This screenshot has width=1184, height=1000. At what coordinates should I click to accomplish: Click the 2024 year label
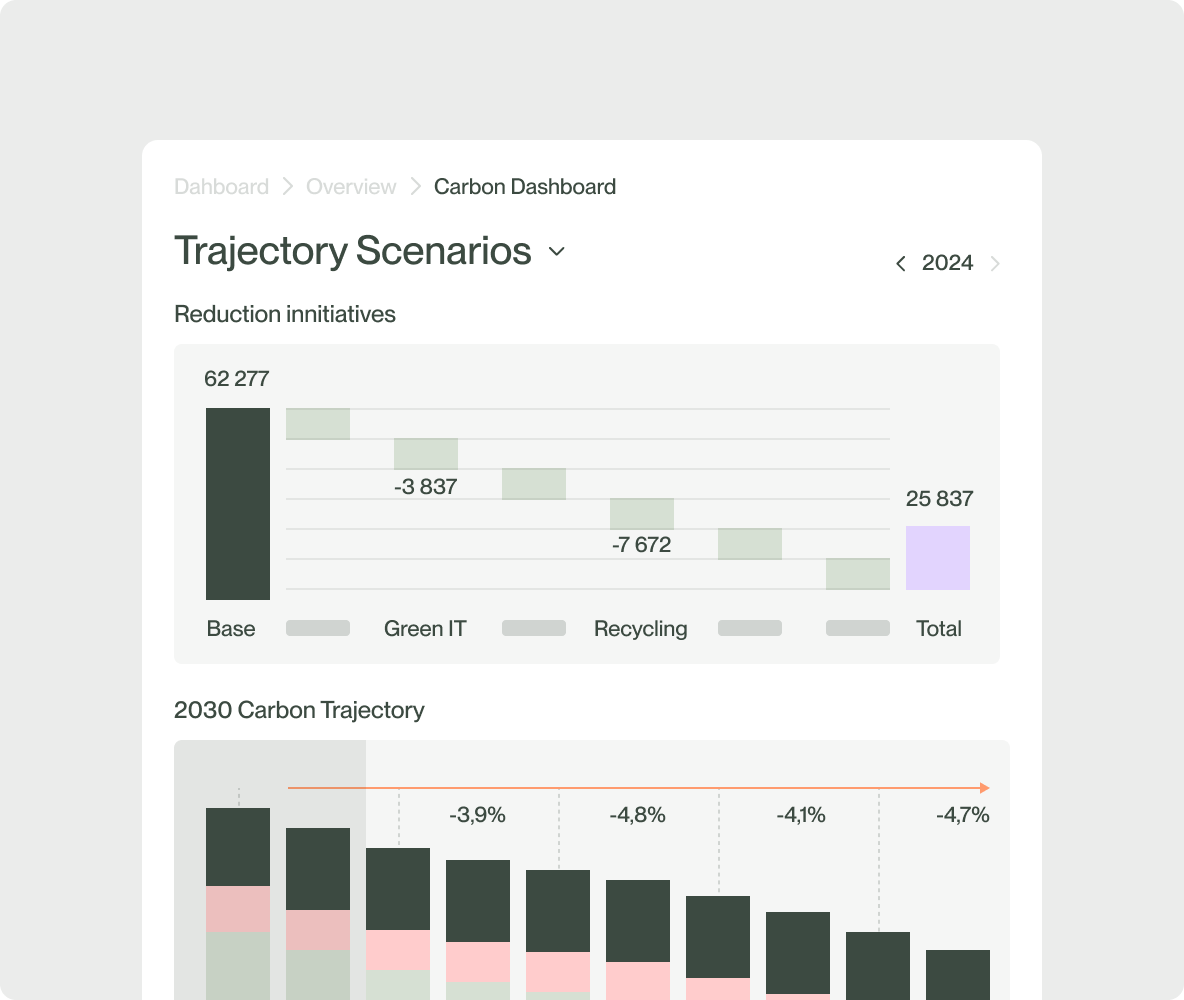[947, 263]
